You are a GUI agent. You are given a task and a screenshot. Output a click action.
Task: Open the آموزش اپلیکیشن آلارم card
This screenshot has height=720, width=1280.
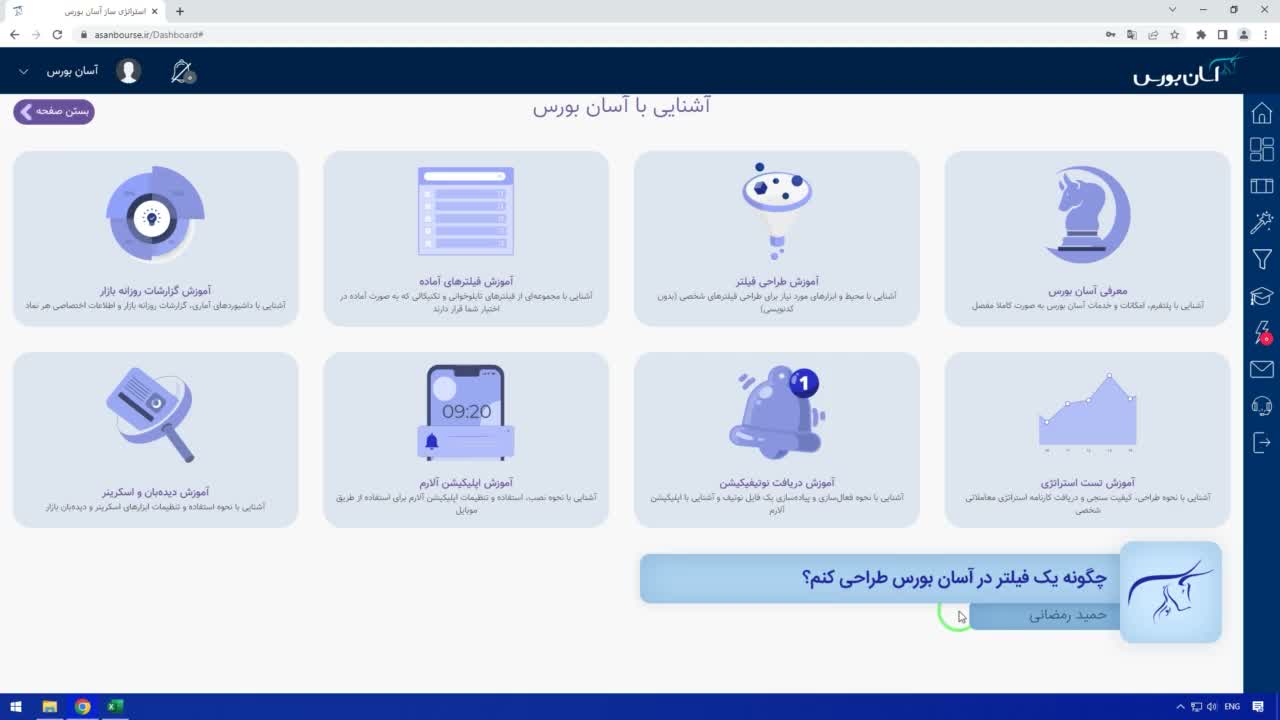466,439
